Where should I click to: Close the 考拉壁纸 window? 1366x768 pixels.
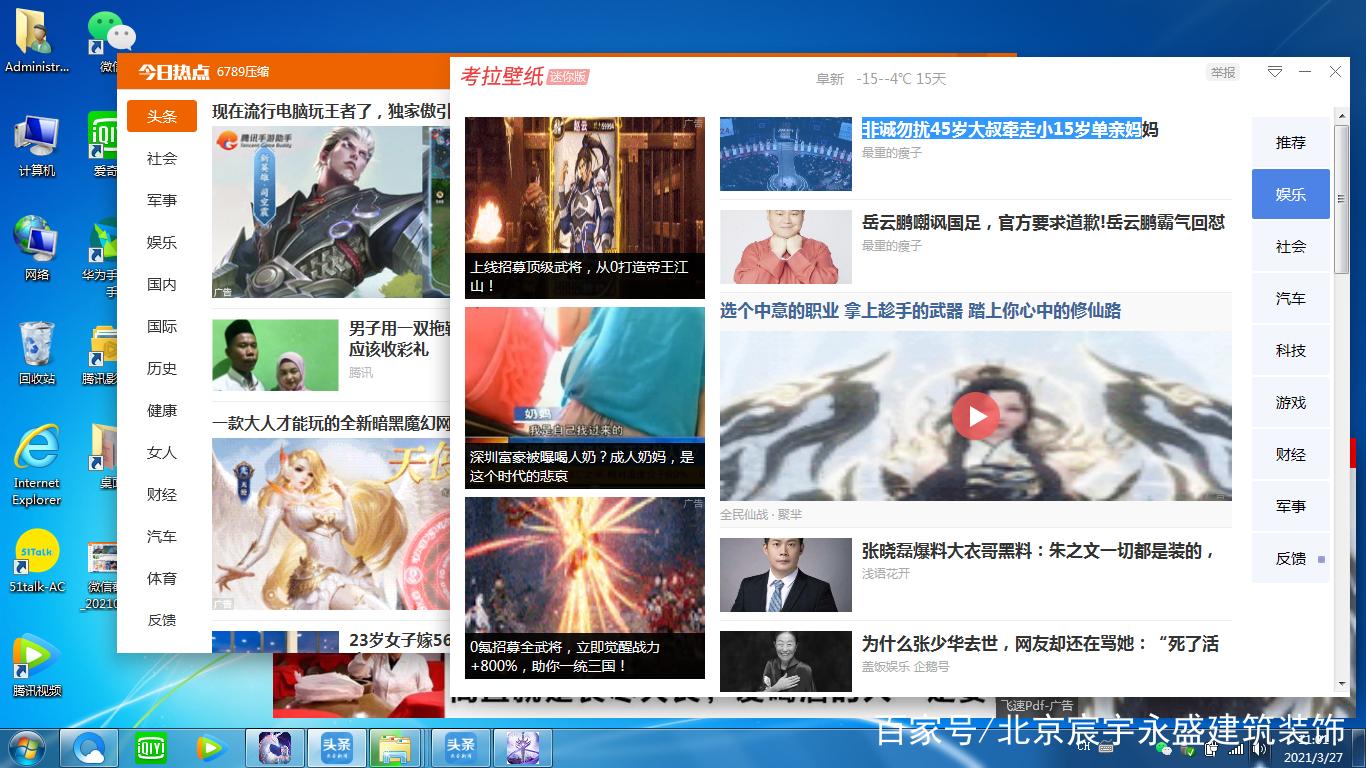point(1335,72)
